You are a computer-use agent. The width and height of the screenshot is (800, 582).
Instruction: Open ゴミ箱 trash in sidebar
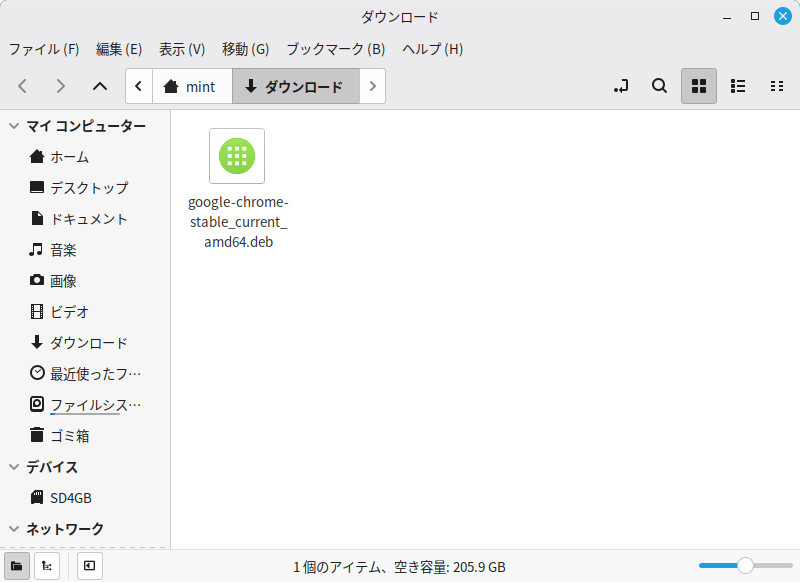[x=70, y=436]
